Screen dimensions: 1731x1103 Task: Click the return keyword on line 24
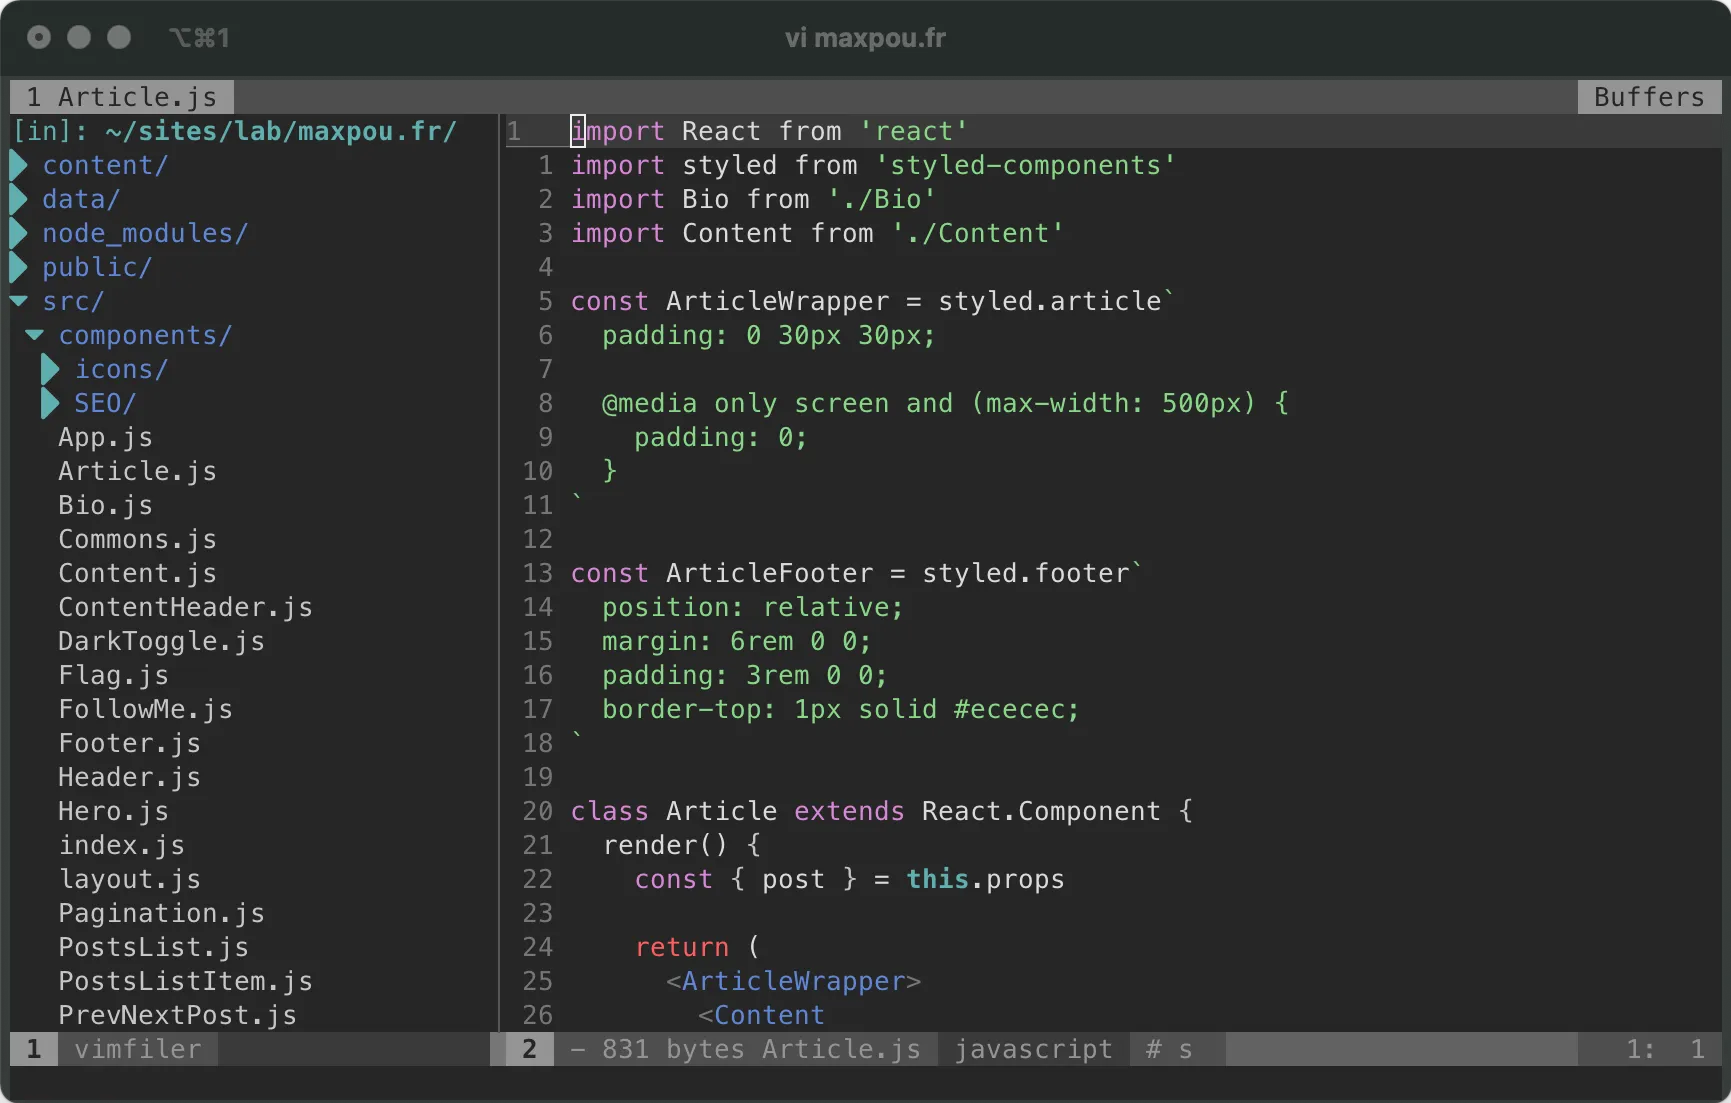[x=681, y=947]
